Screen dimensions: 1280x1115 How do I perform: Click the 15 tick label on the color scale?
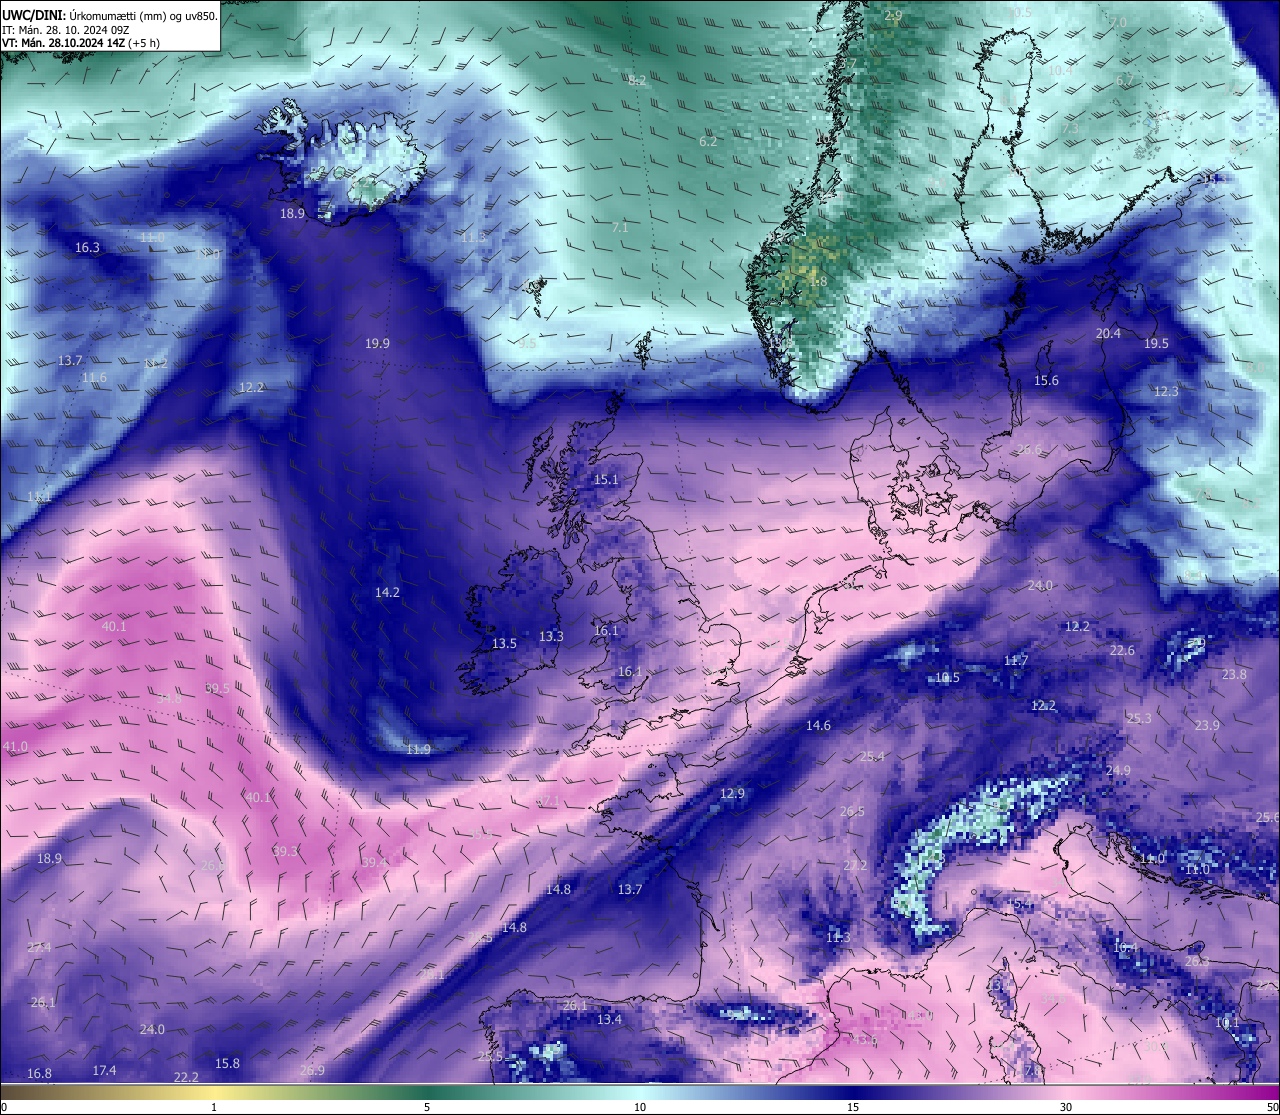[853, 1107]
